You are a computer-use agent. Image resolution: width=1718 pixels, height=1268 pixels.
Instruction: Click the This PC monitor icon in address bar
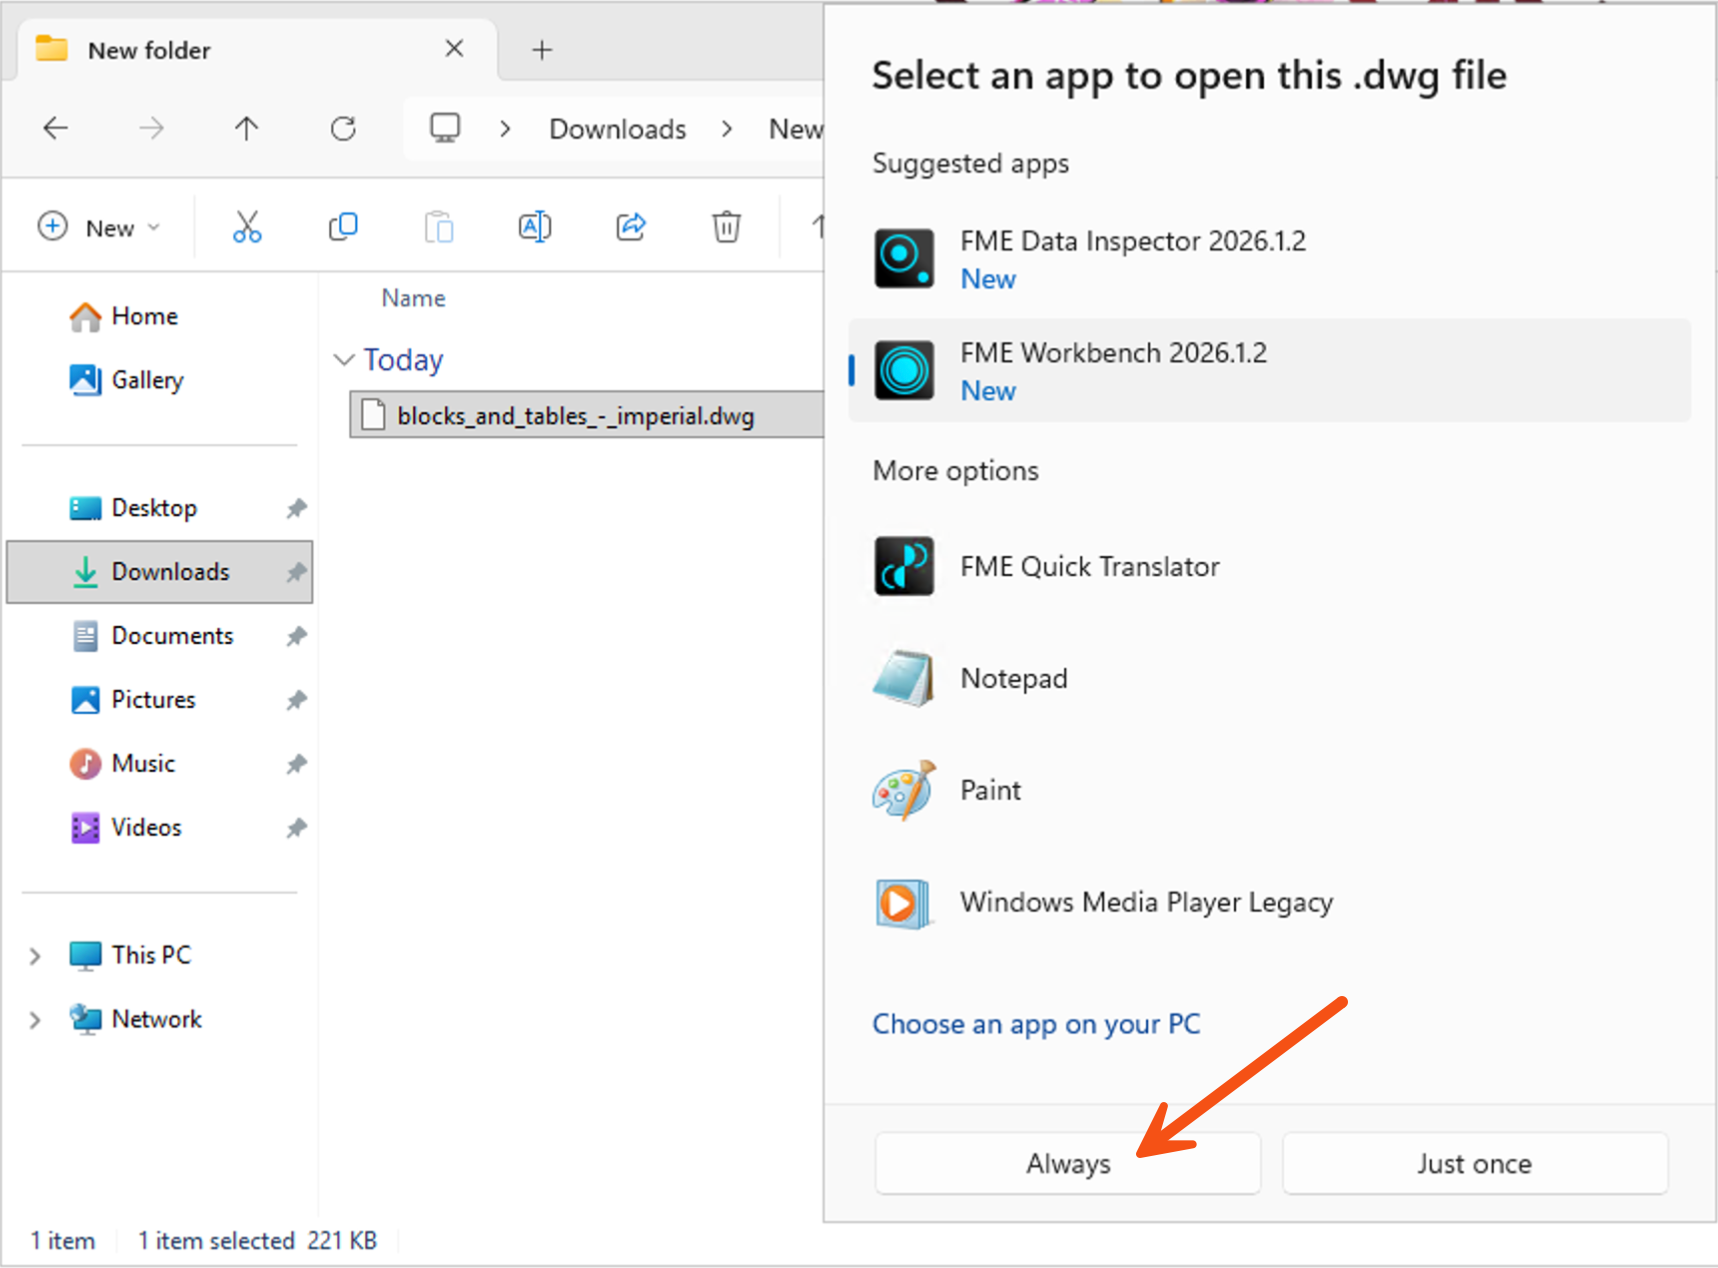[445, 128]
